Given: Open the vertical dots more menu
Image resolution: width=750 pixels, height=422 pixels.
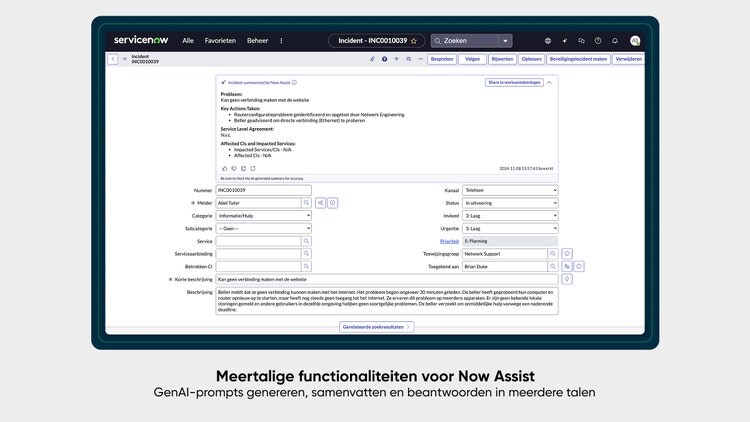Looking at the screenshot, I should pos(281,41).
